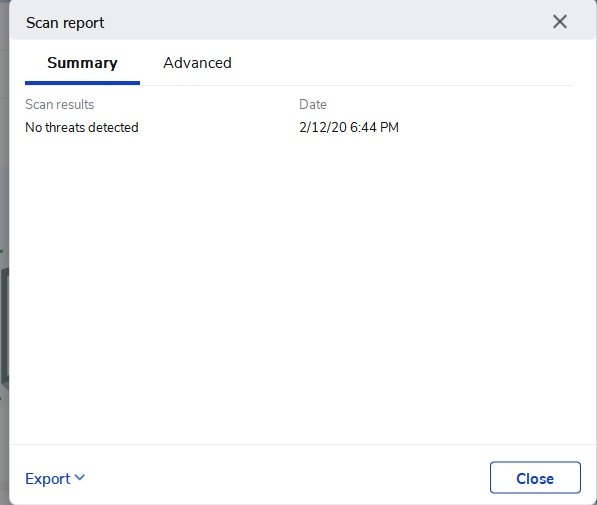Viewport: 597px width, 505px height.
Task: Click the dimmed background window at left edge
Action: 4,252
